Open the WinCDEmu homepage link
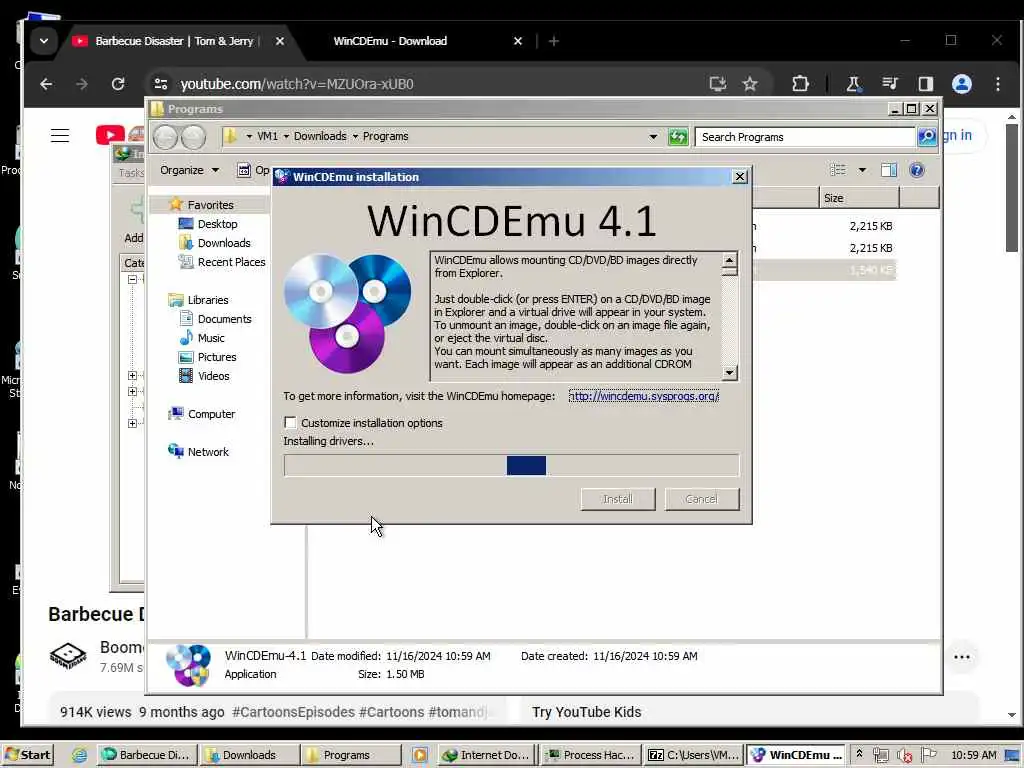This screenshot has height=768, width=1024. [643, 396]
